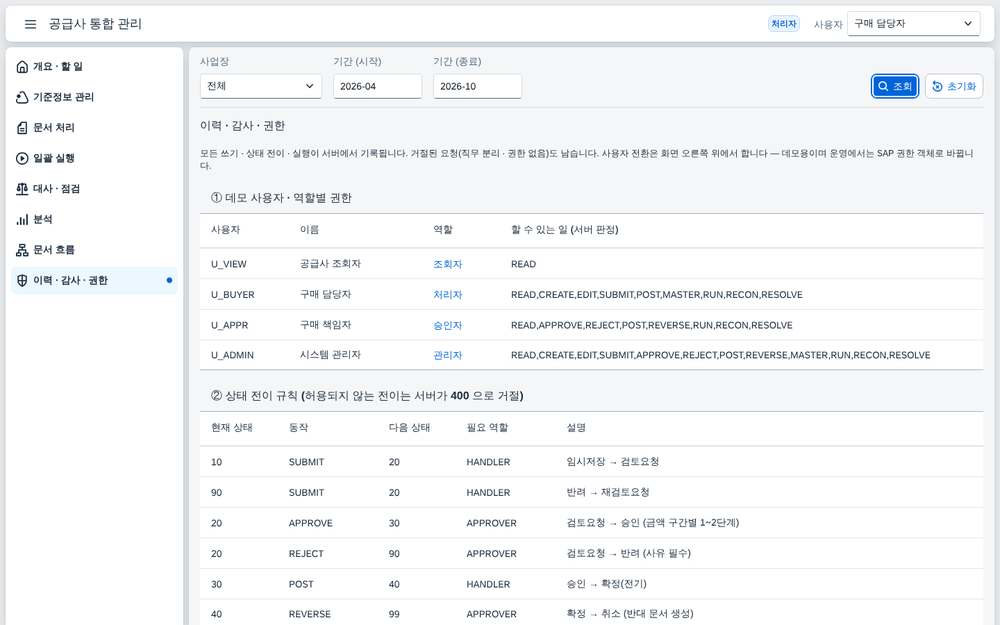
Task: Click the 필요 역할 column header
Action: (487, 427)
